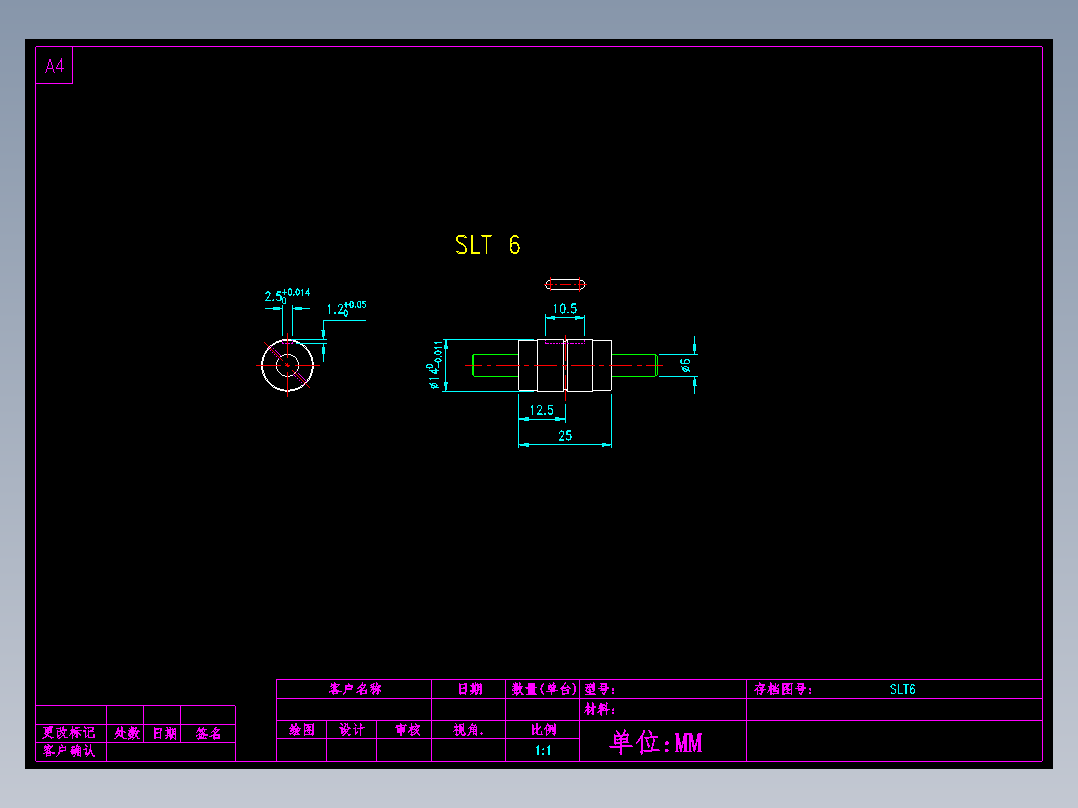
Task: Click the 材料: label
Action: click(x=600, y=709)
